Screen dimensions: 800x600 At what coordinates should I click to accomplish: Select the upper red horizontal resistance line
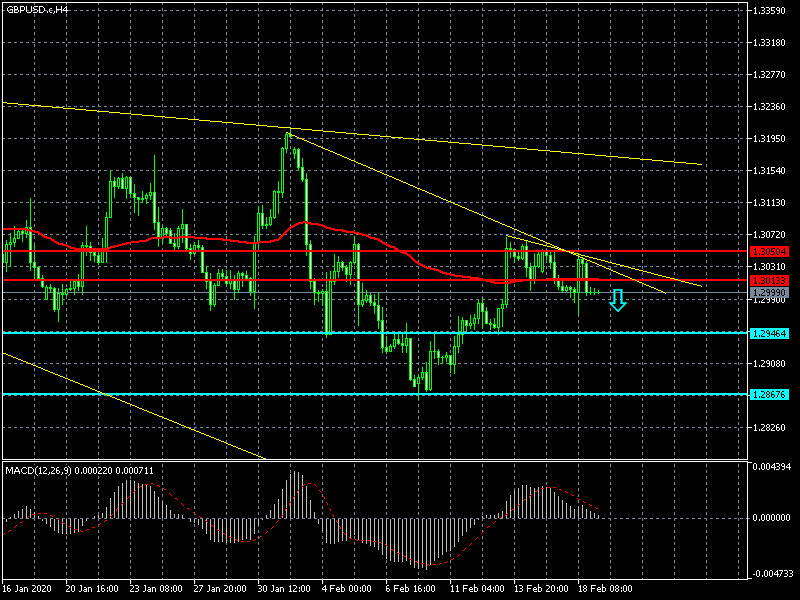375,251
